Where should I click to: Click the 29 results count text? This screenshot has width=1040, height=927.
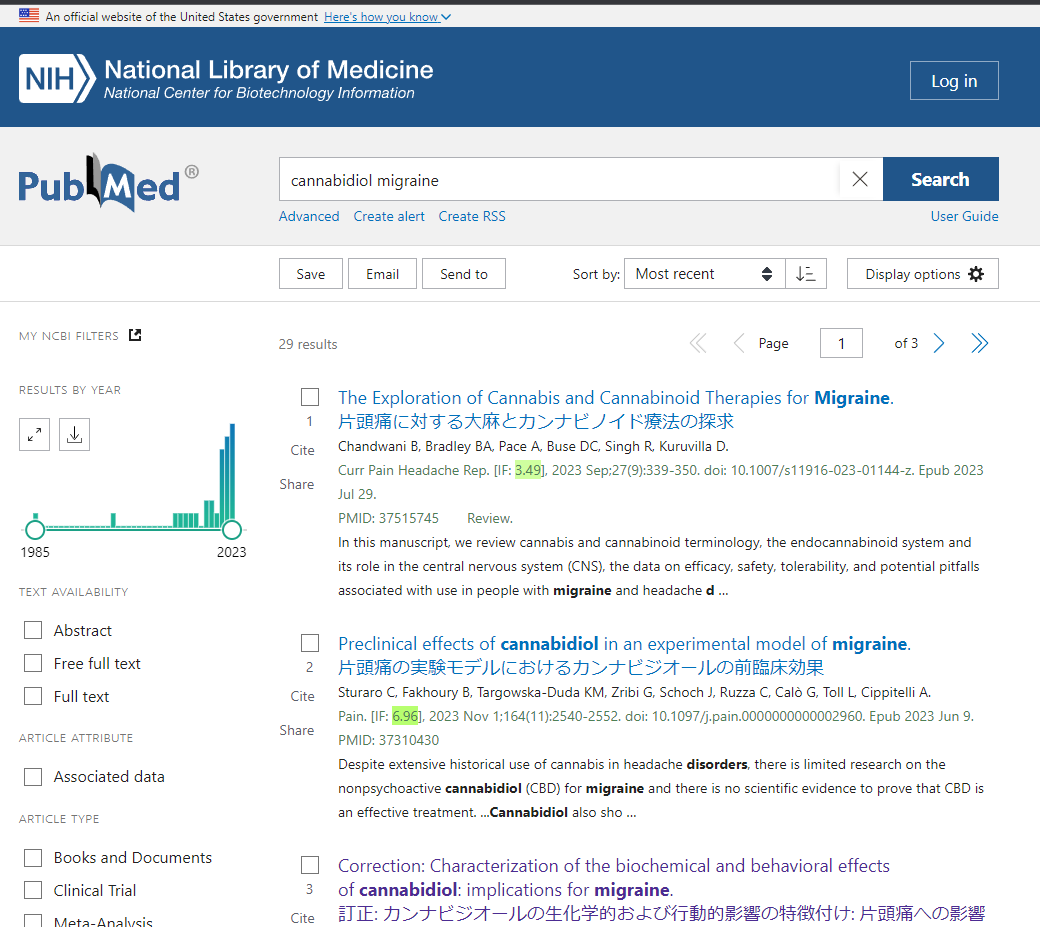pos(308,344)
